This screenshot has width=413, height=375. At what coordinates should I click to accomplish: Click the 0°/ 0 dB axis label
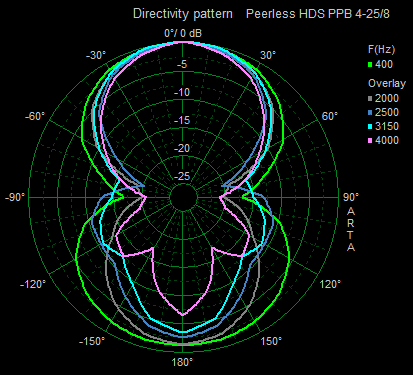(x=183, y=33)
